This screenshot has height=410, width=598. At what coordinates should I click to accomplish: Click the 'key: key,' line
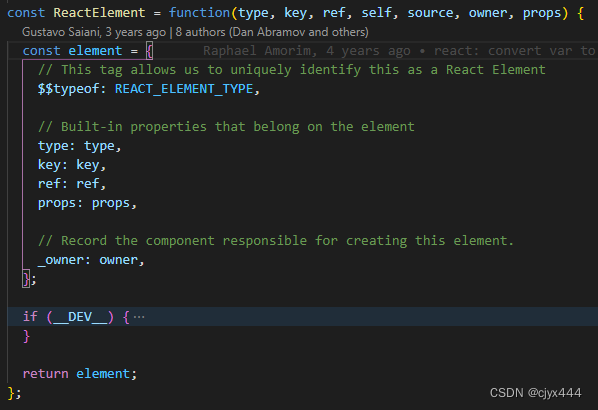click(x=72, y=165)
